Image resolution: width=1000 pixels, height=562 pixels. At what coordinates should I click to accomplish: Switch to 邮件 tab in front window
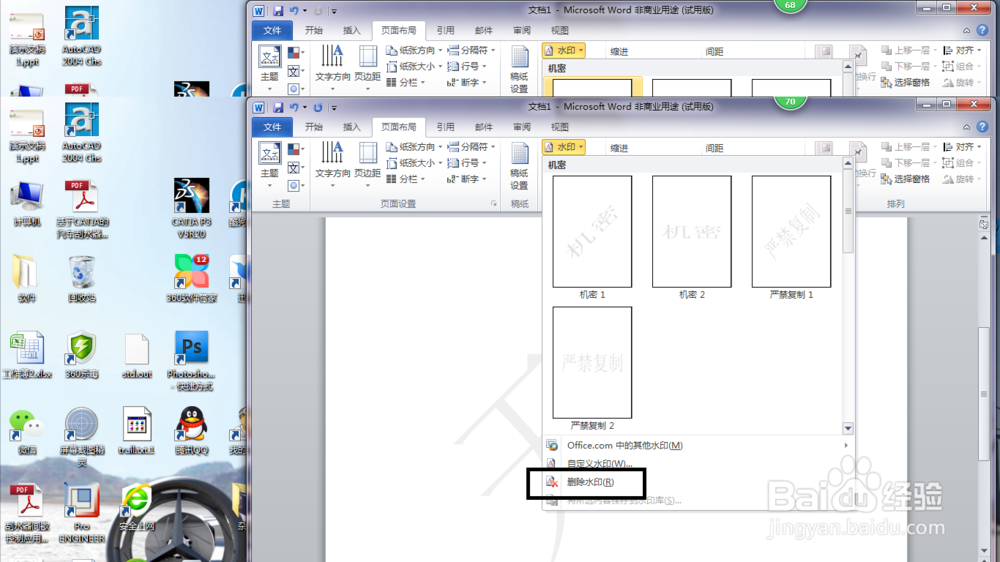point(483,127)
